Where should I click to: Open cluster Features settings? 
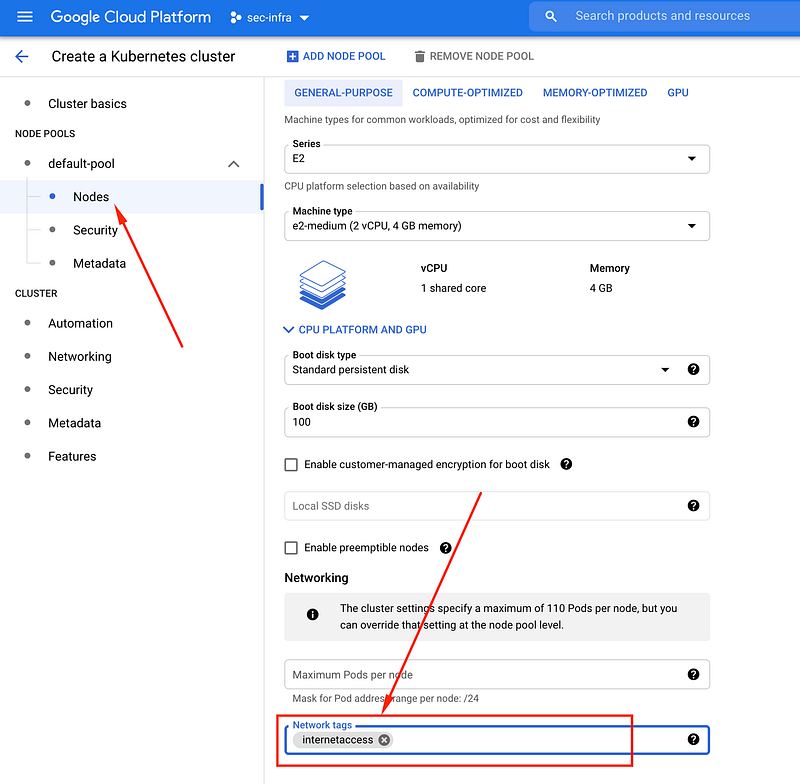pyautogui.click(x=72, y=456)
